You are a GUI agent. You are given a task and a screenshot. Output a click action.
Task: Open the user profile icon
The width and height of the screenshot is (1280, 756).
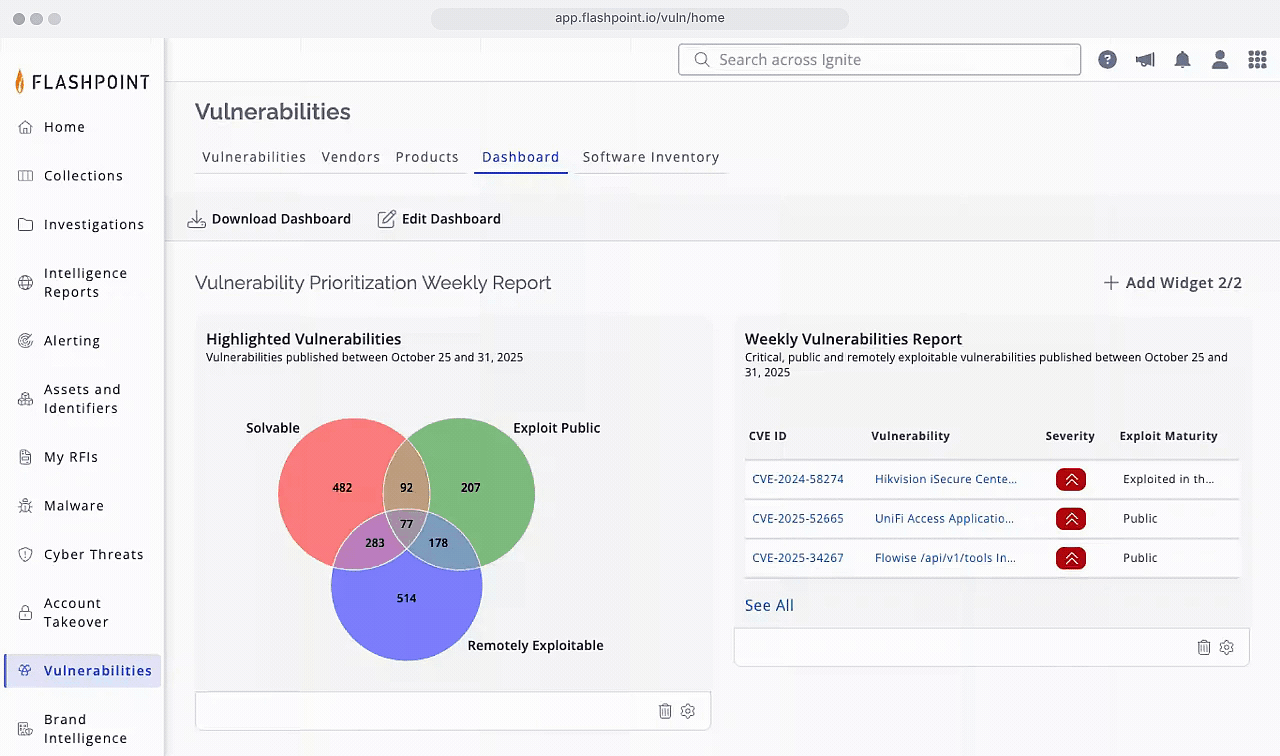click(1220, 60)
